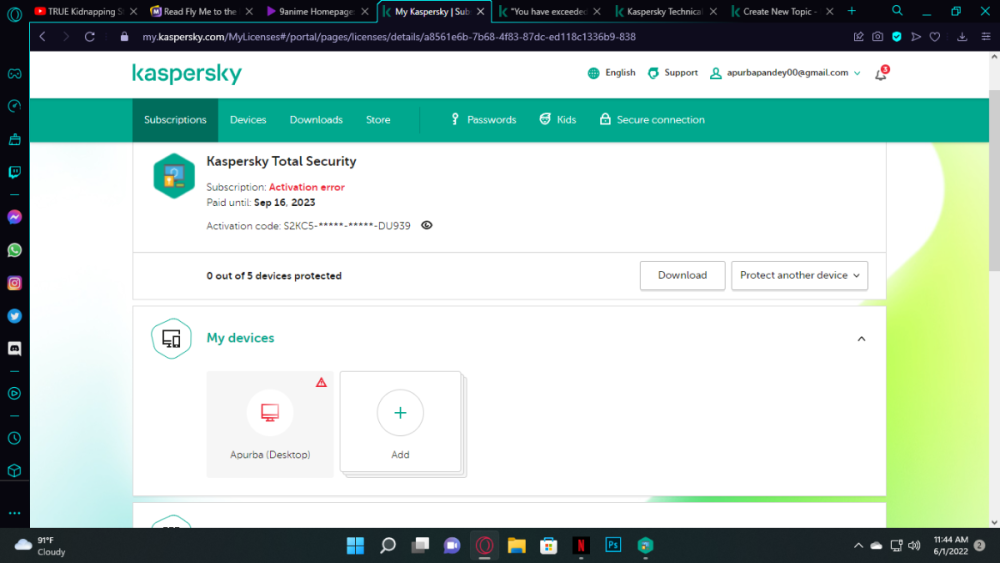Open Instagram in Opera sidebar
The height and width of the screenshot is (563, 1000).
(14, 283)
